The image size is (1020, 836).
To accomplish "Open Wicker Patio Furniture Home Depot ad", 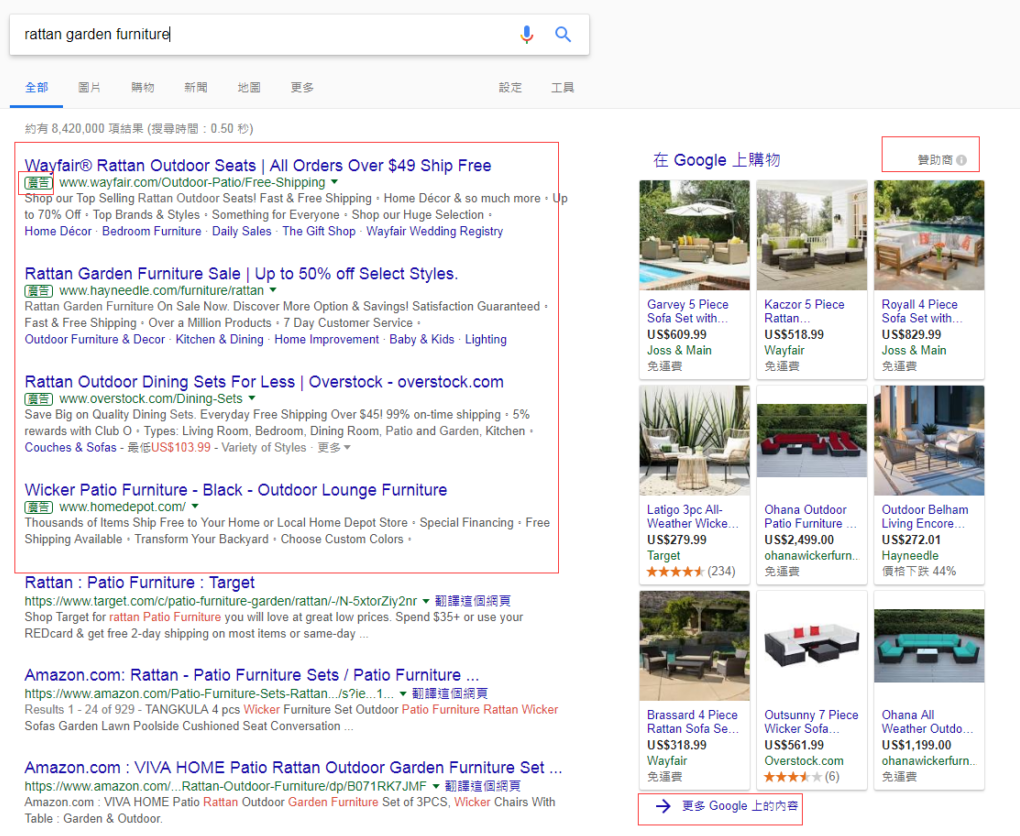I will click(236, 489).
